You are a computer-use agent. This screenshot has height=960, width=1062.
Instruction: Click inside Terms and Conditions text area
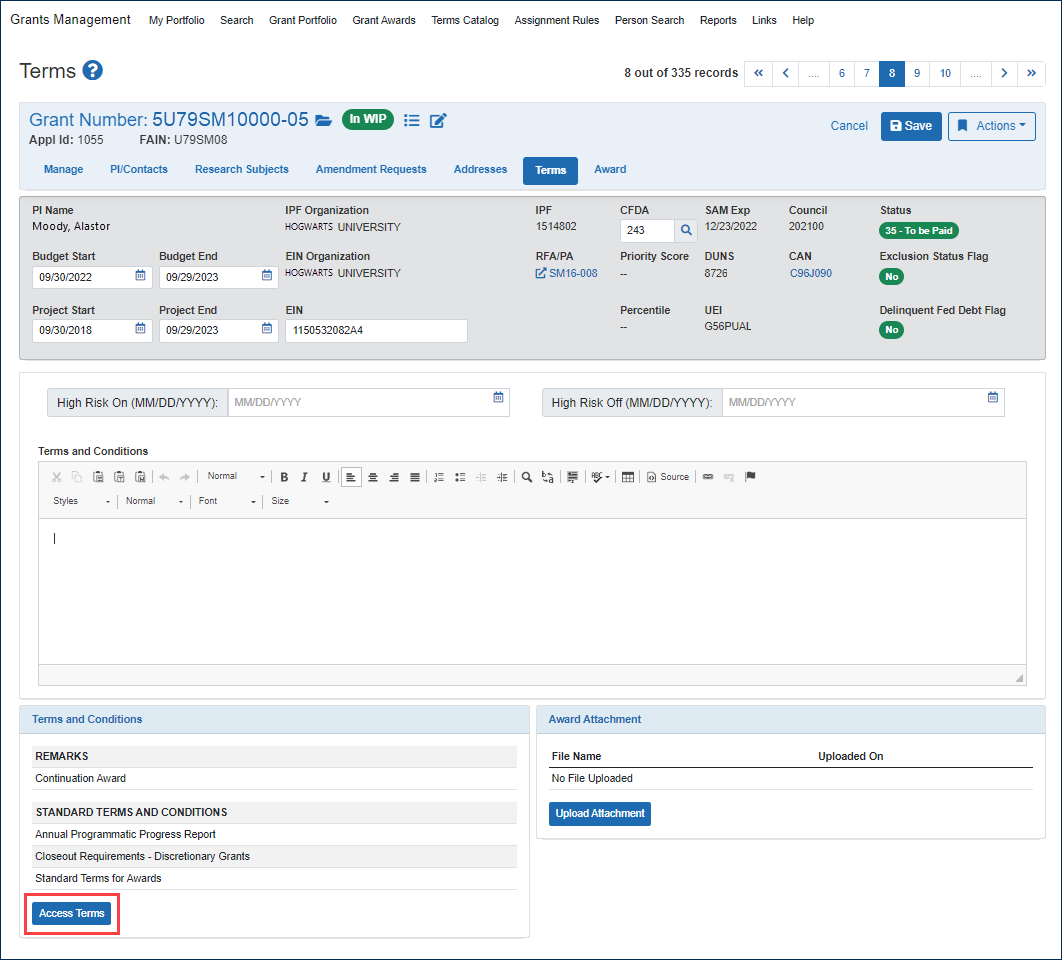point(532,591)
